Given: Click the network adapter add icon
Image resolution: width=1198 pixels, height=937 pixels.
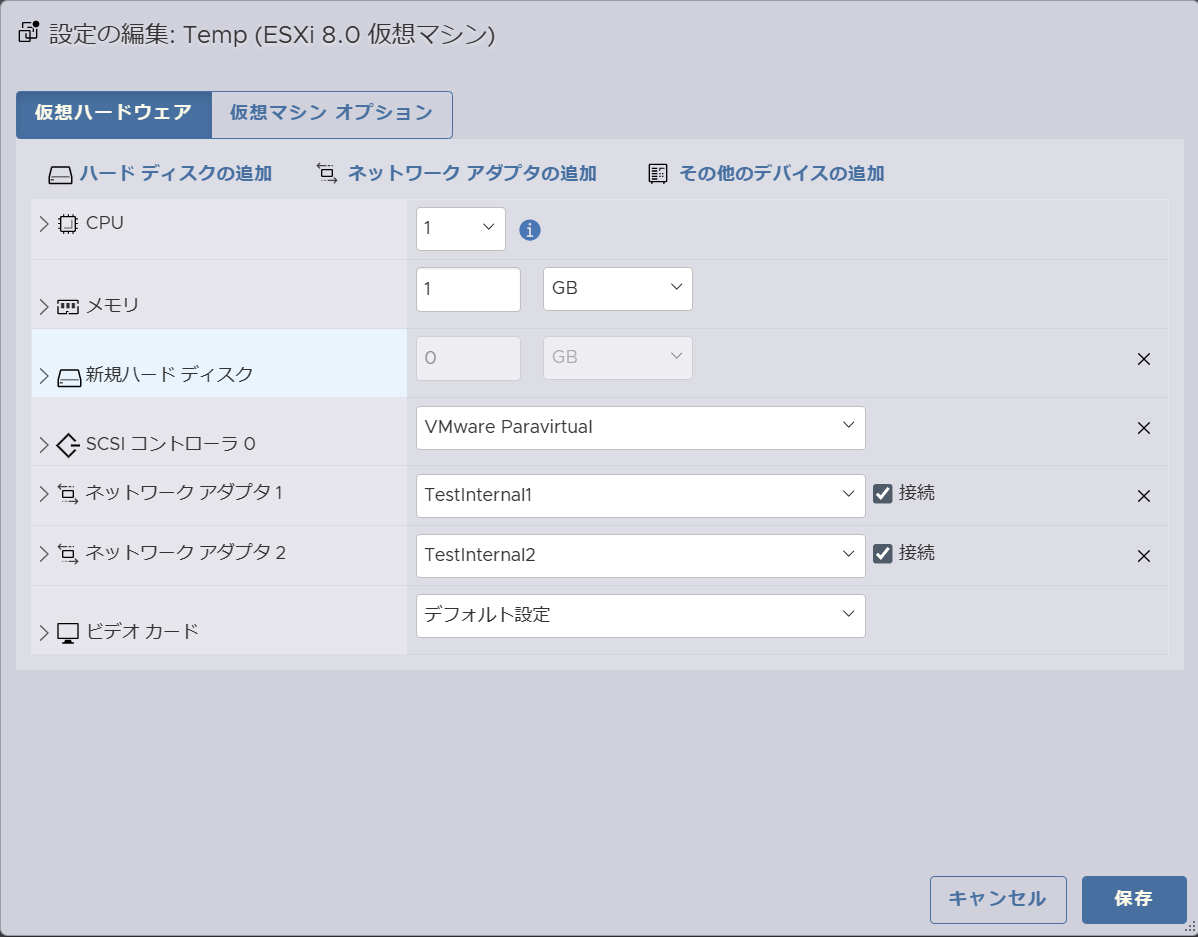Looking at the screenshot, I should point(327,173).
